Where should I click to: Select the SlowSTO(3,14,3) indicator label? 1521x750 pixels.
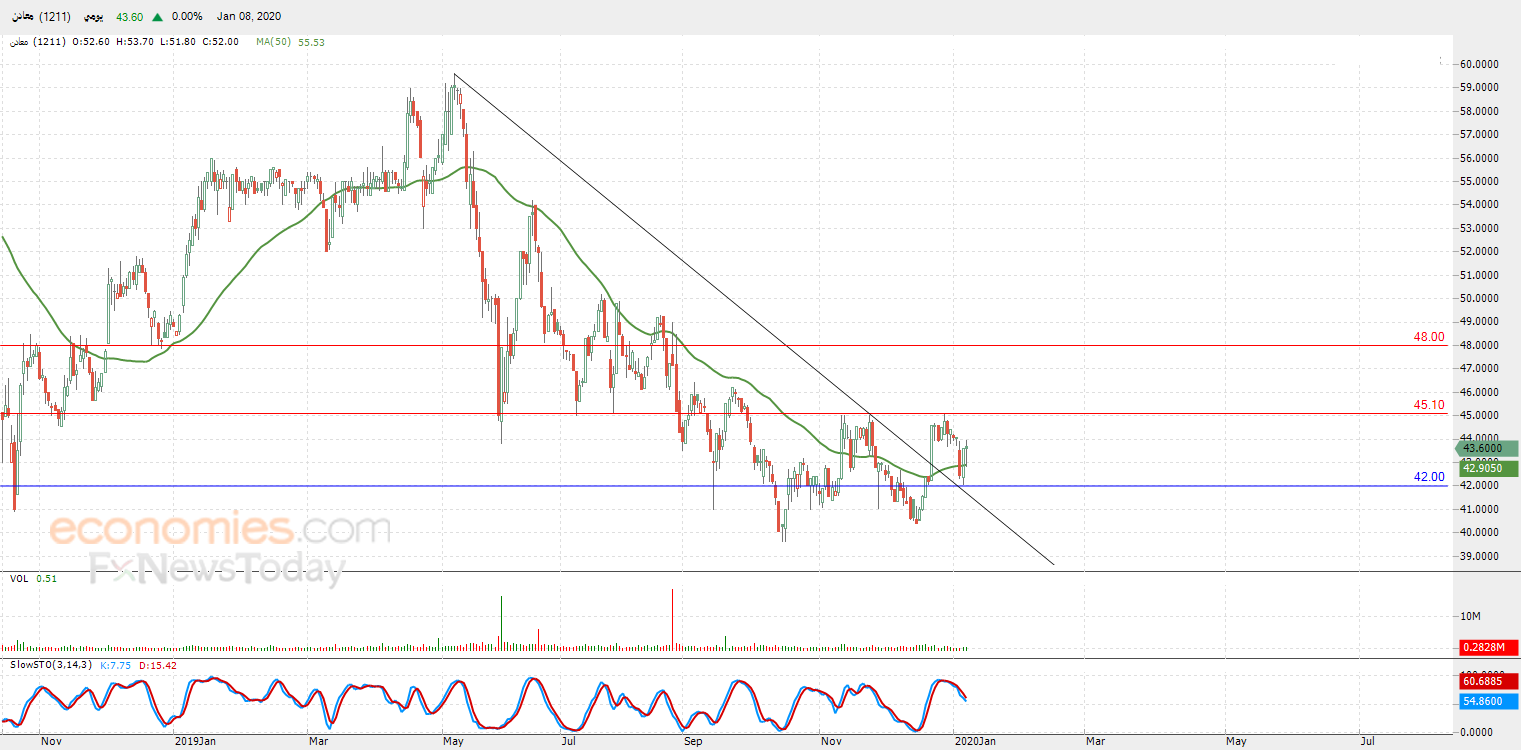(x=51, y=664)
